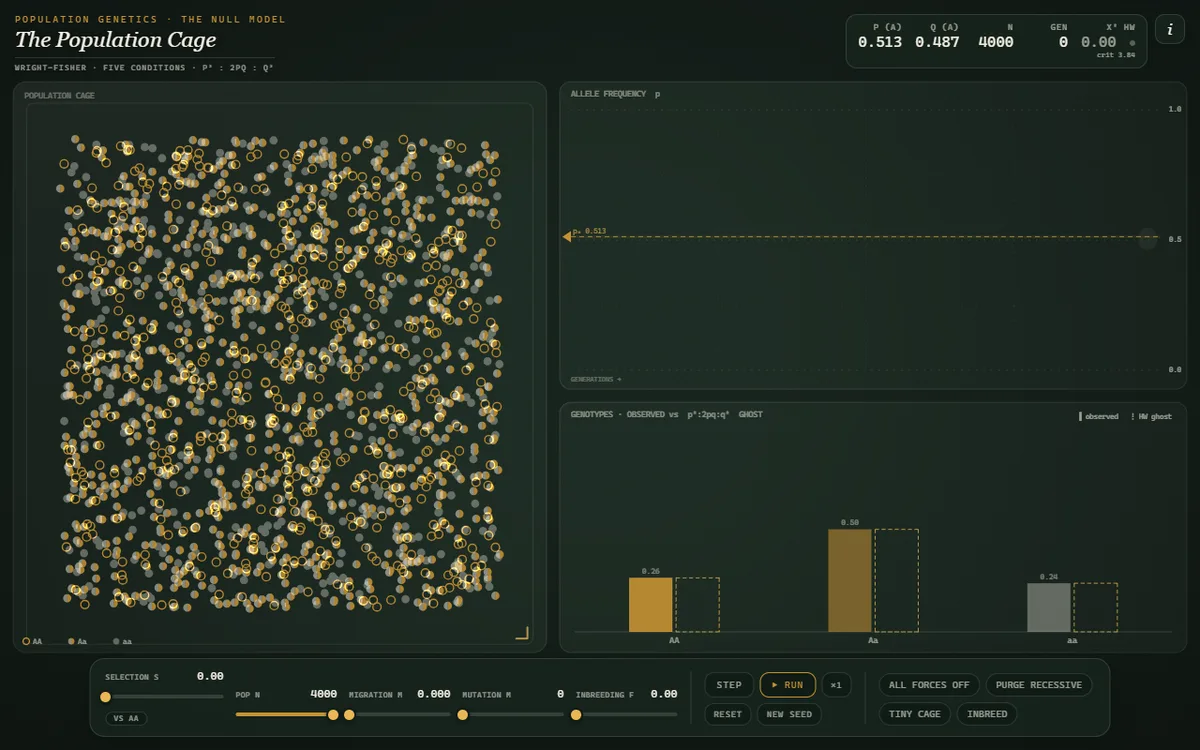Generate a NEW SEED

(x=789, y=714)
